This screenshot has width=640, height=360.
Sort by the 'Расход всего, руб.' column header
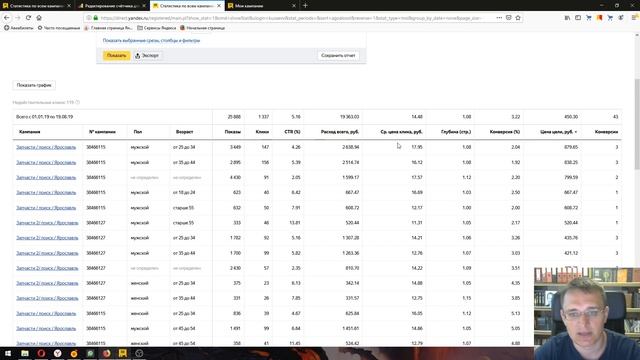(x=340, y=132)
